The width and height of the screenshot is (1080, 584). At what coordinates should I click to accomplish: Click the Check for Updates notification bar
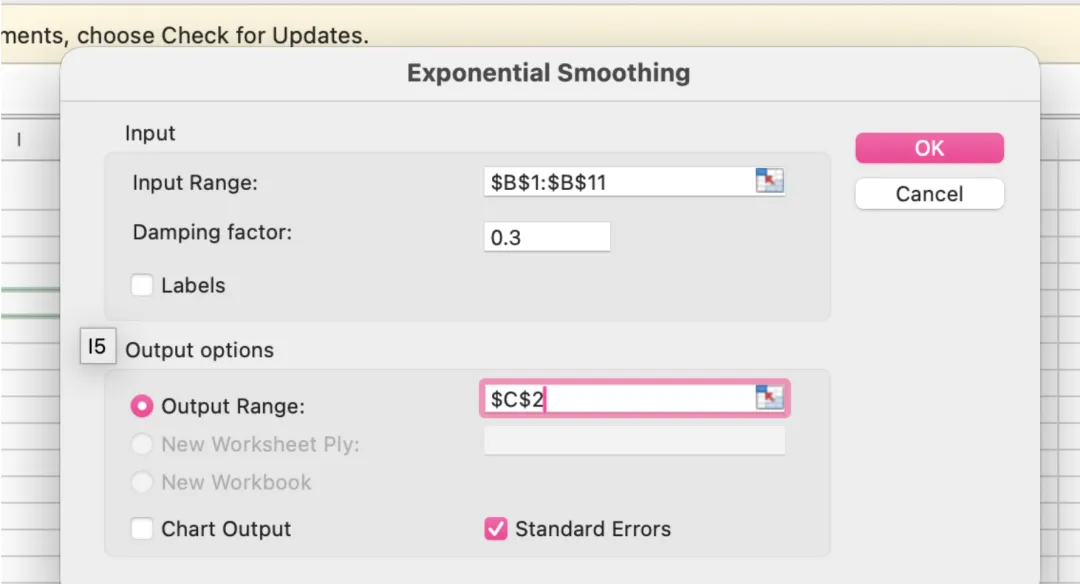coord(200,36)
